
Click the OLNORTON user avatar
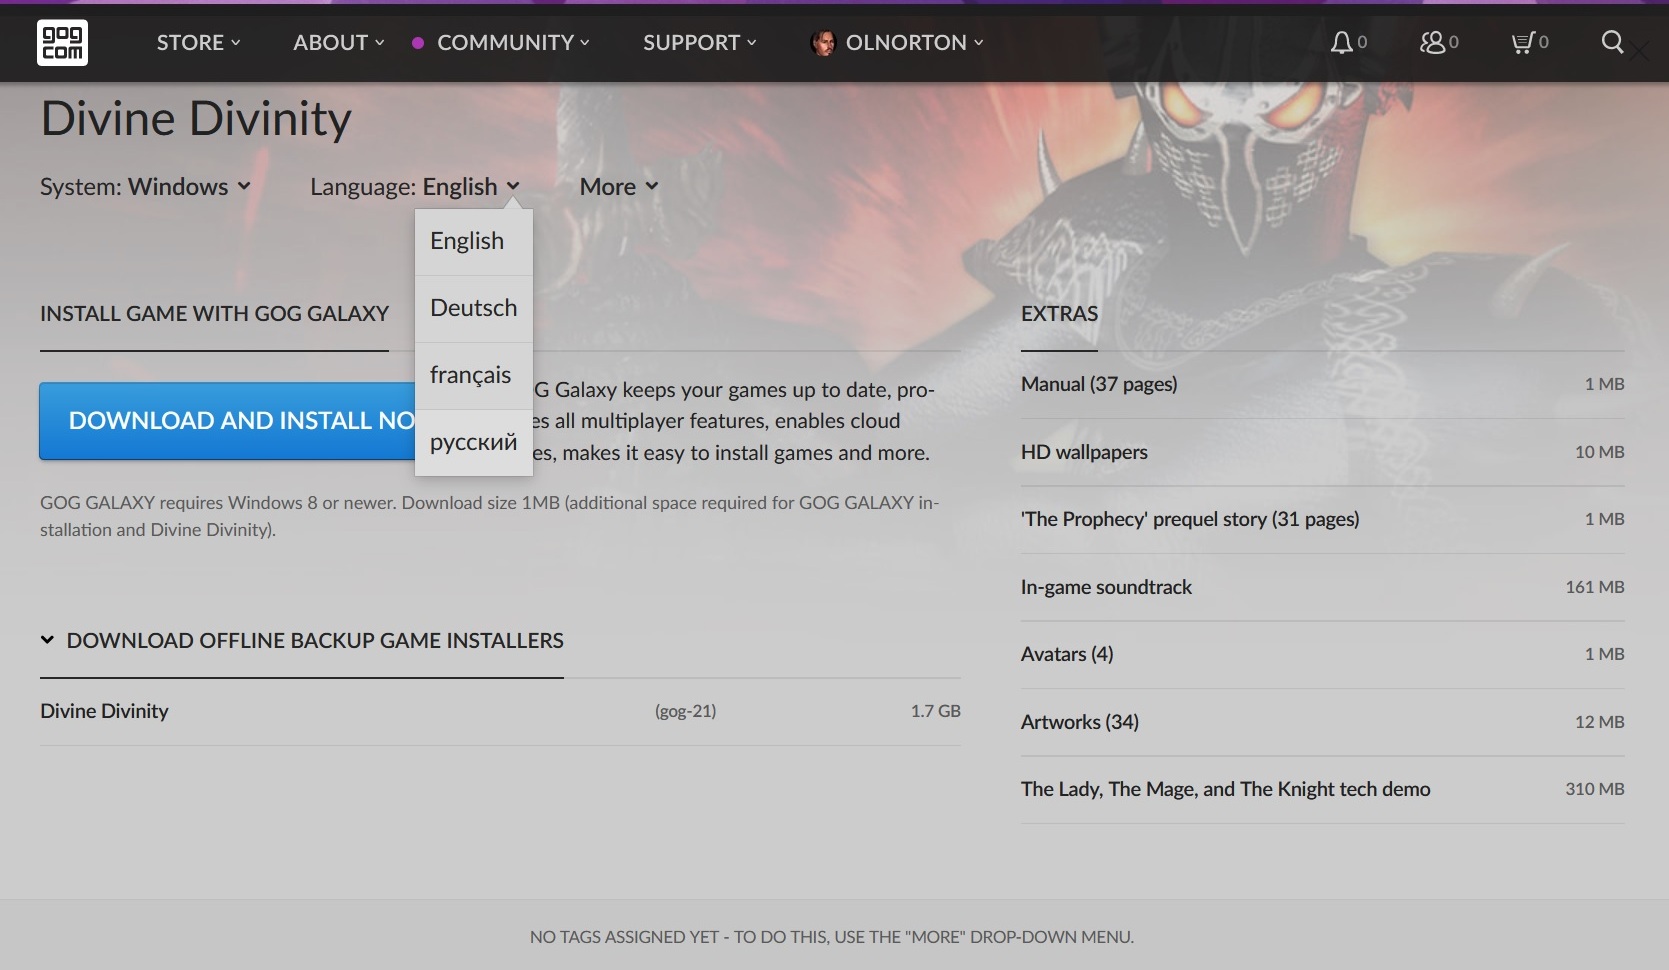click(823, 43)
